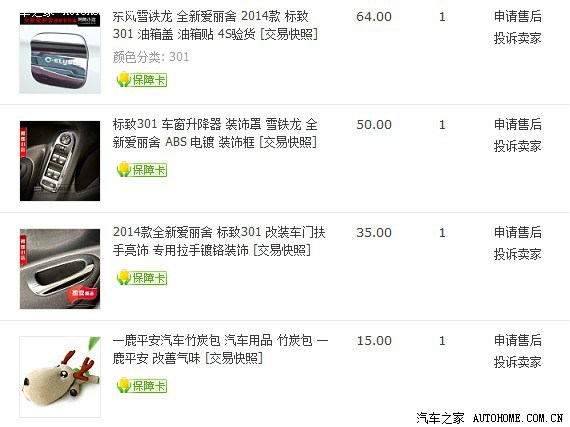The width and height of the screenshot is (570, 427).
Task: Click 申请售后 for the 64.00 fuel cap order
Action: point(518,17)
